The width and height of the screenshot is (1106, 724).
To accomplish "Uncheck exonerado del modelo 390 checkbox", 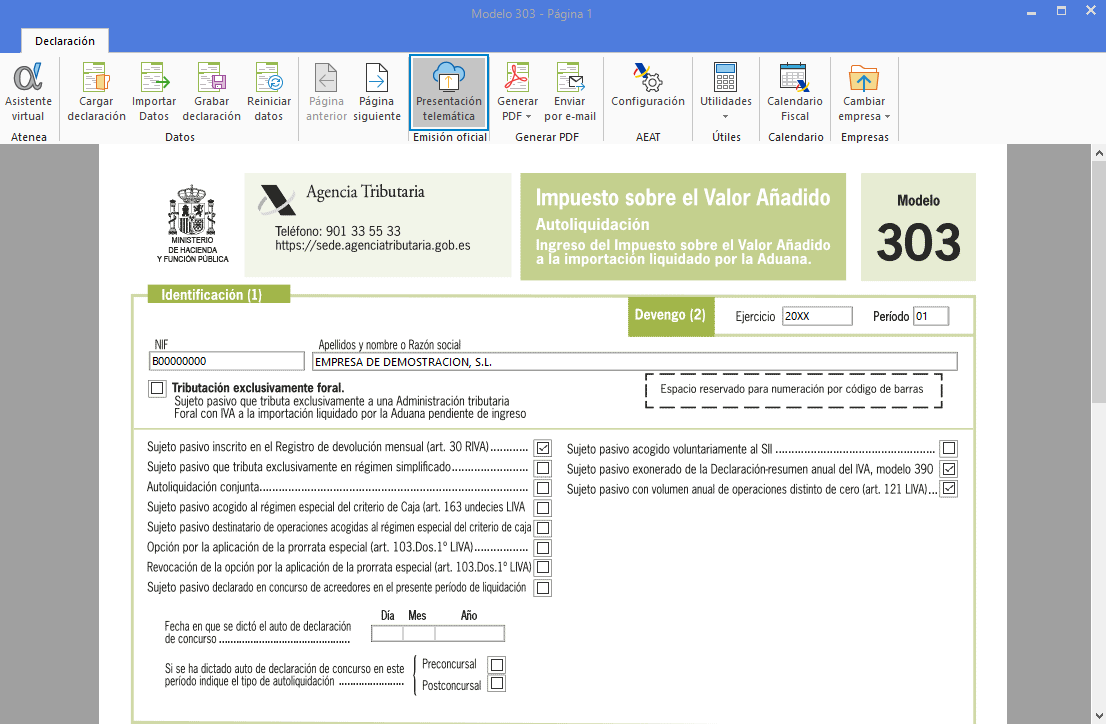I will coord(949,469).
